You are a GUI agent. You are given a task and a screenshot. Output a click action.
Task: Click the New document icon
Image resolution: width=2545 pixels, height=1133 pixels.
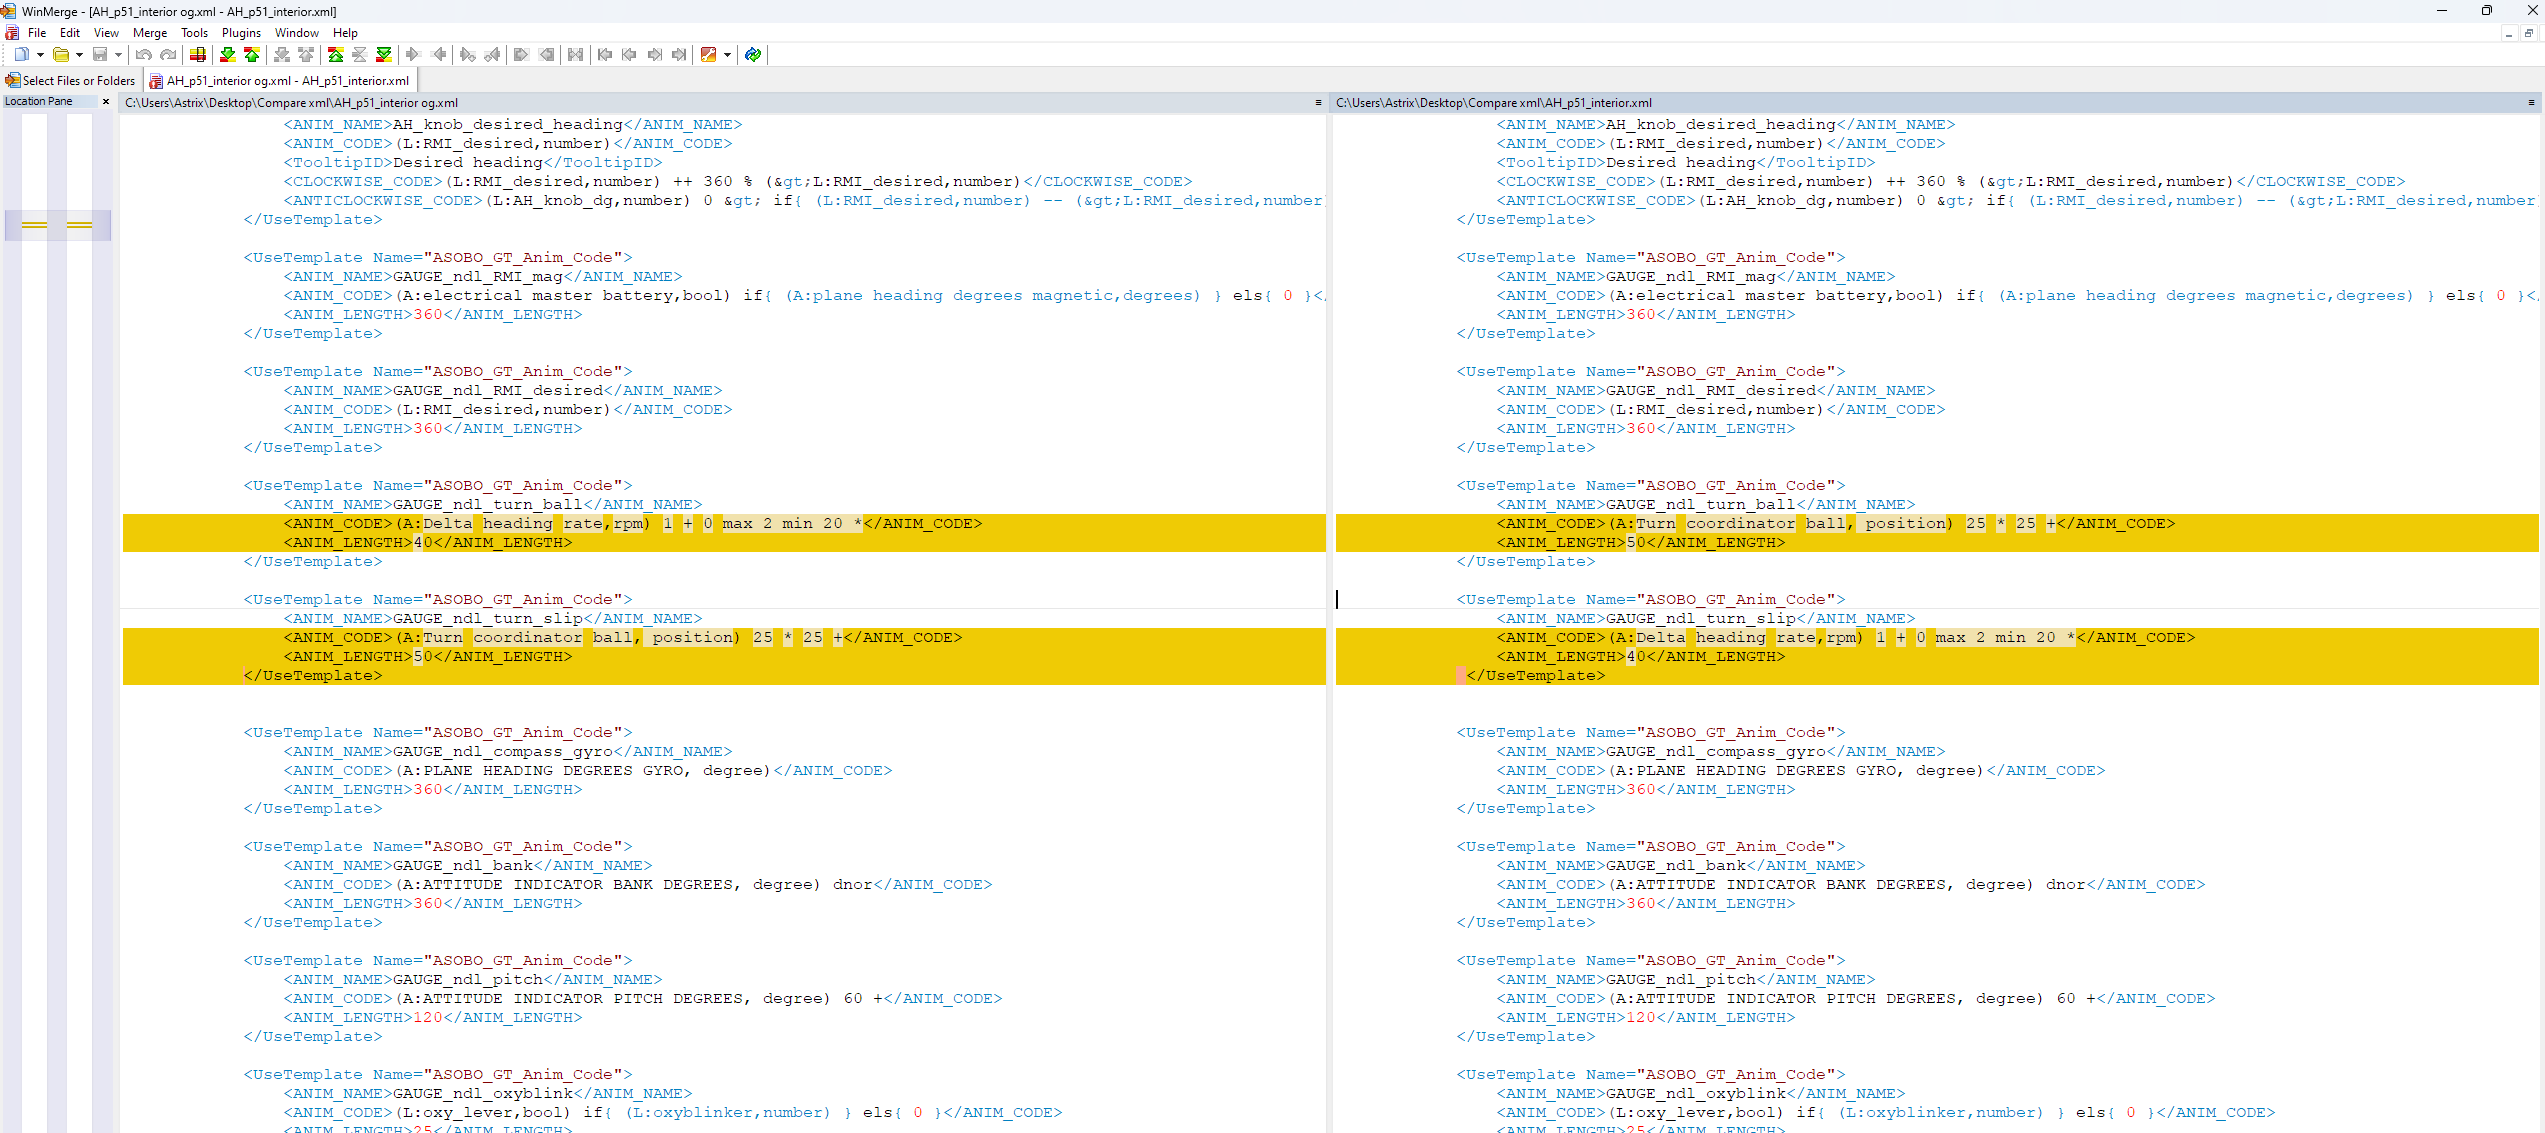(21, 55)
